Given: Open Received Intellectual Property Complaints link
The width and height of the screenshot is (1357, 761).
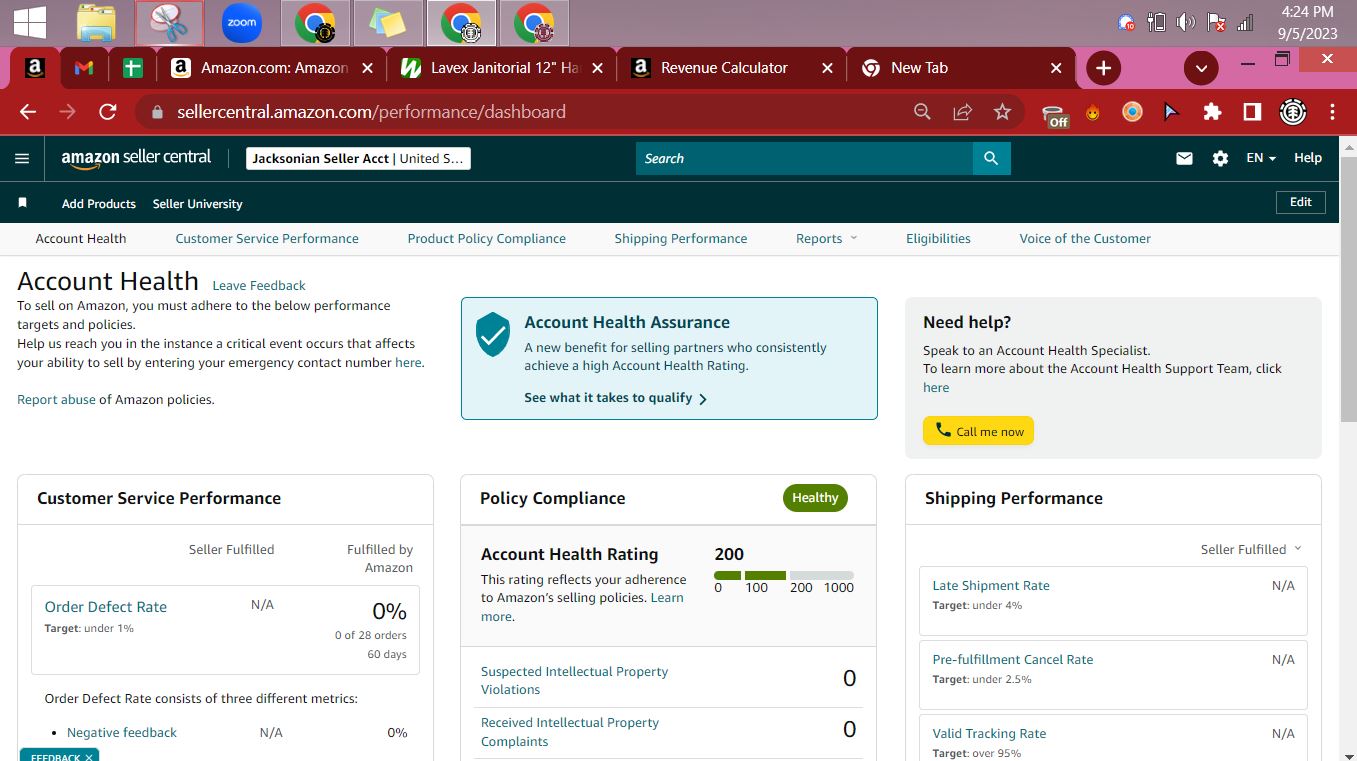Looking at the screenshot, I should click(570, 732).
